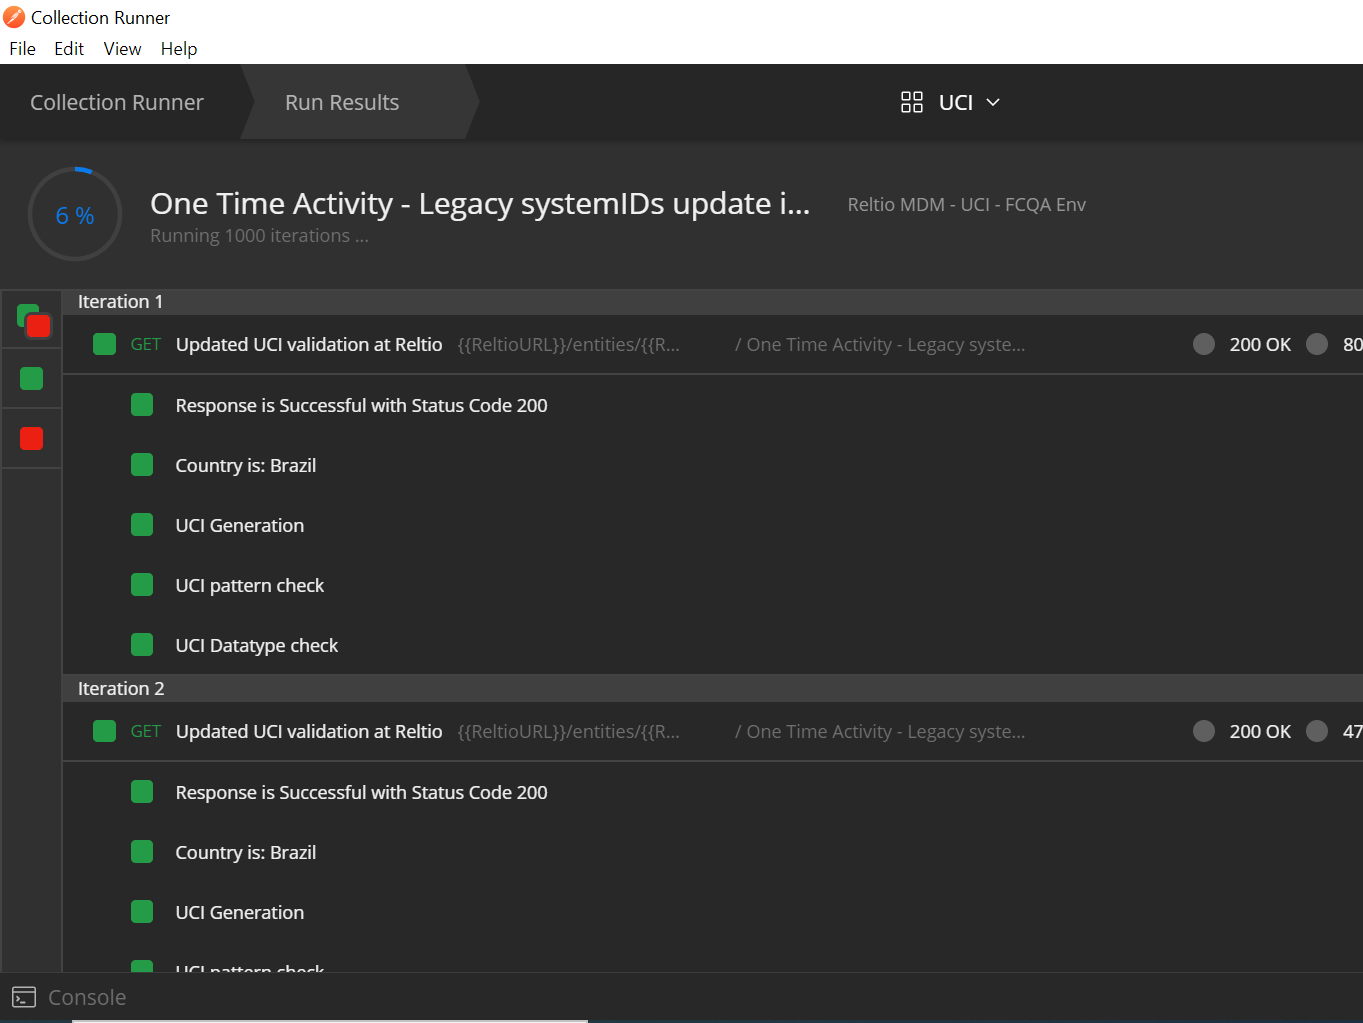Screen dimensions: 1363x1023
Task: Click pass icon beside Iteration 1 UCI Generation
Action: 142,524
